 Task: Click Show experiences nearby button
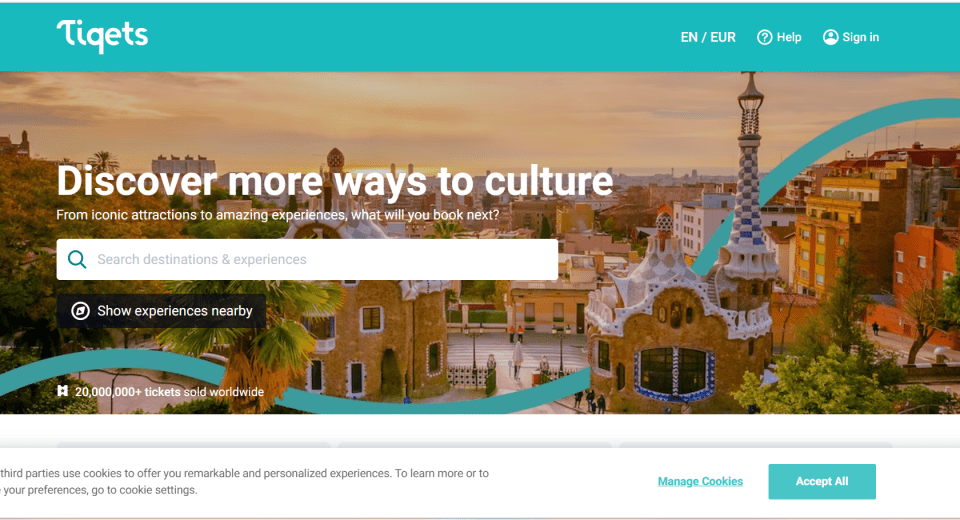pos(162,311)
